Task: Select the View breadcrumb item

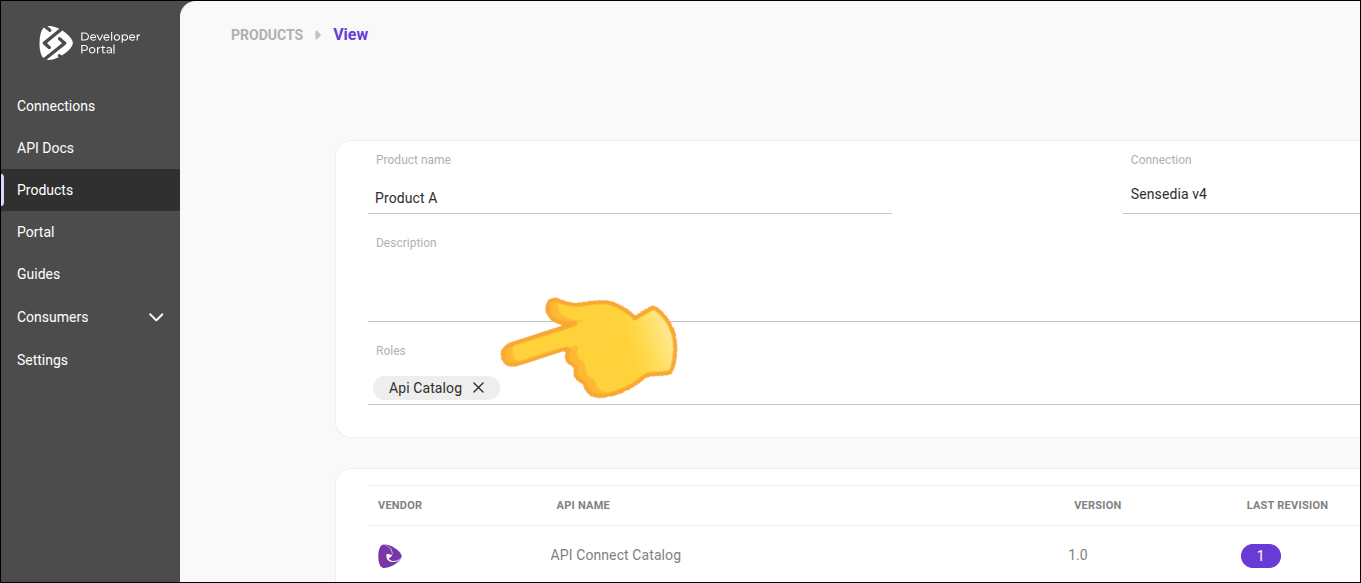Action: [350, 34]
